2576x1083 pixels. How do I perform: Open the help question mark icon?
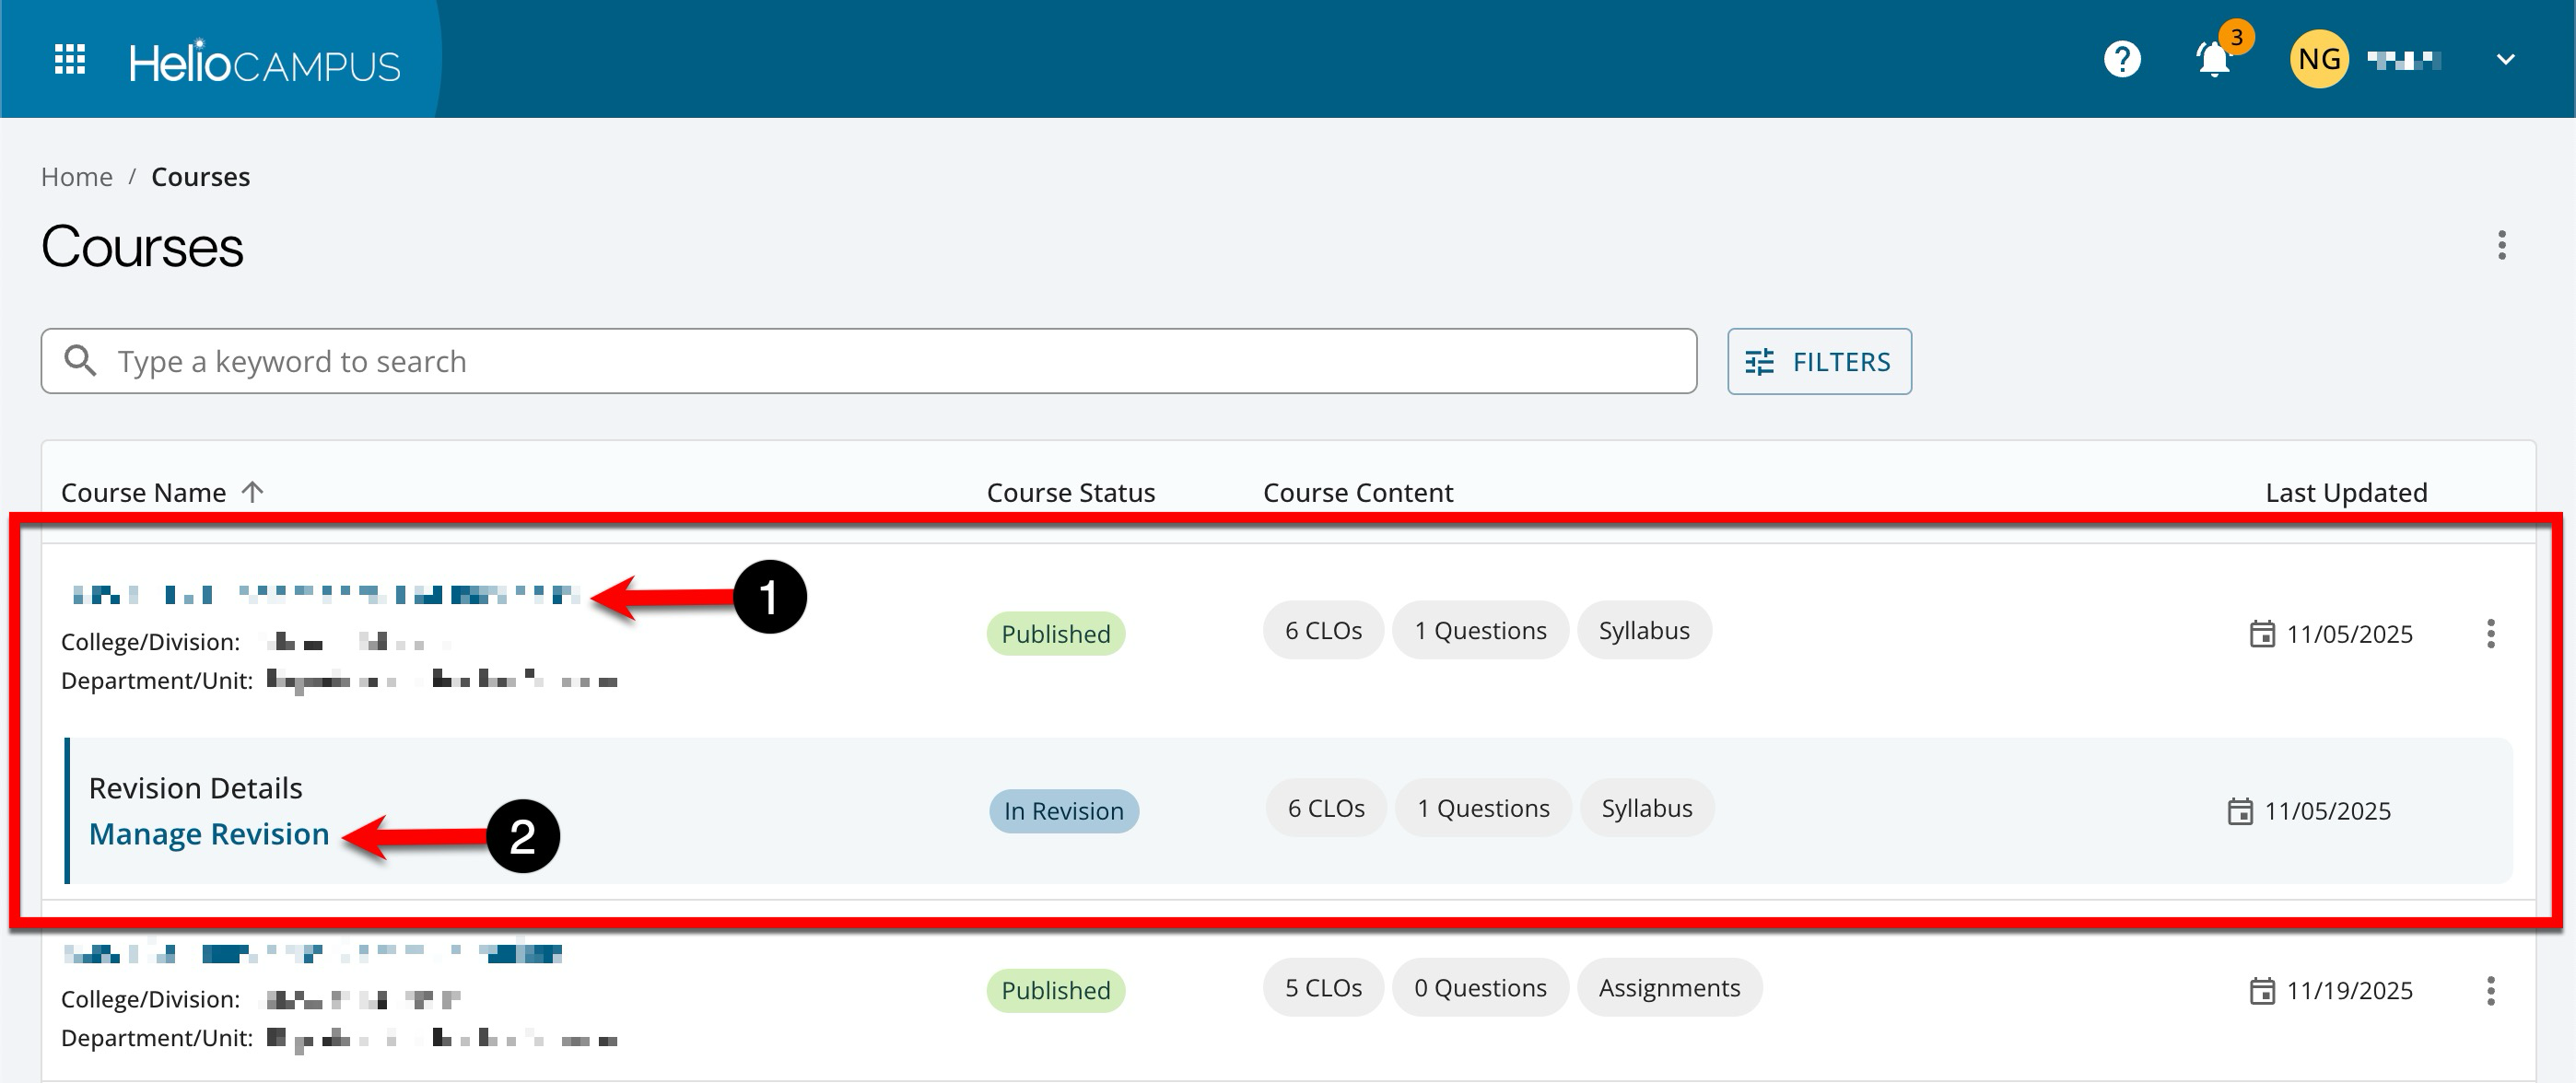2121,59
